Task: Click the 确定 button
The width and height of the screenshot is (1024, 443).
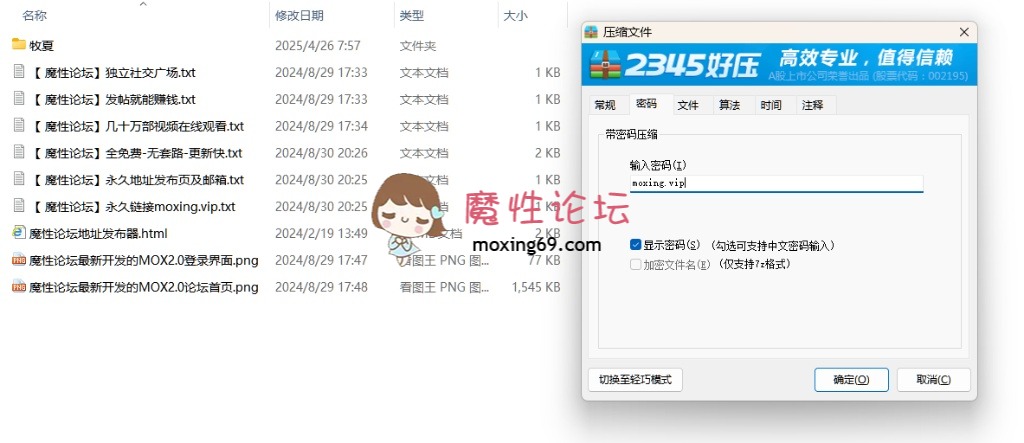Action: [851, 380]
